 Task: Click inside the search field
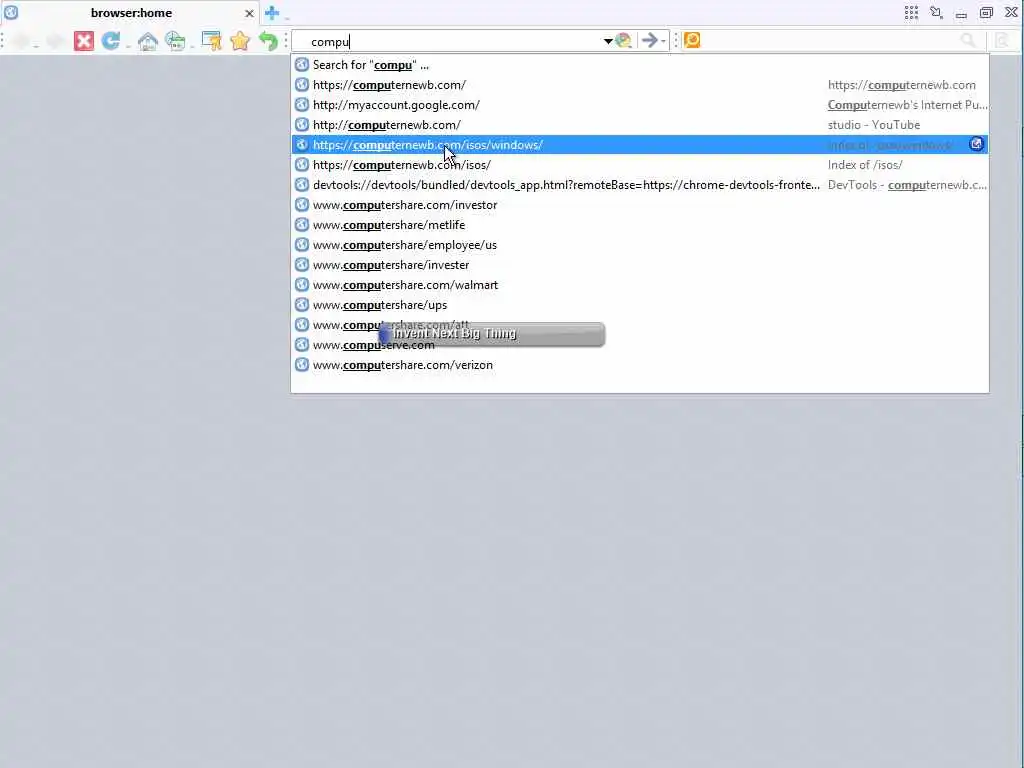(x=829, y=40)
